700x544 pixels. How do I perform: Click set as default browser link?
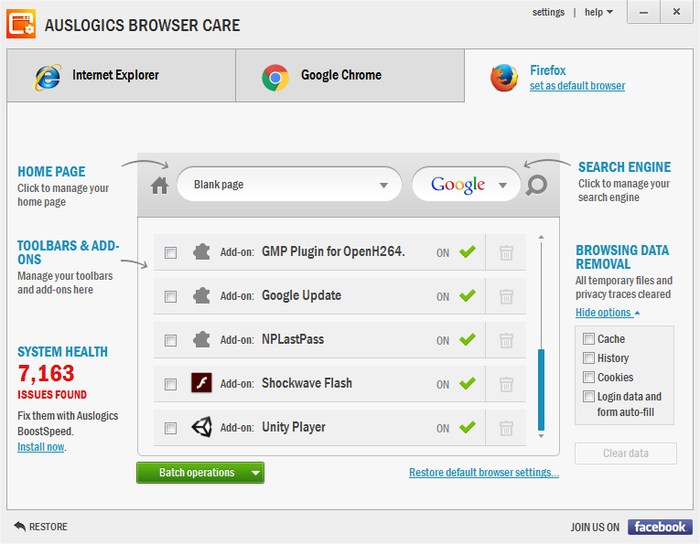click(x=577, y=86)
